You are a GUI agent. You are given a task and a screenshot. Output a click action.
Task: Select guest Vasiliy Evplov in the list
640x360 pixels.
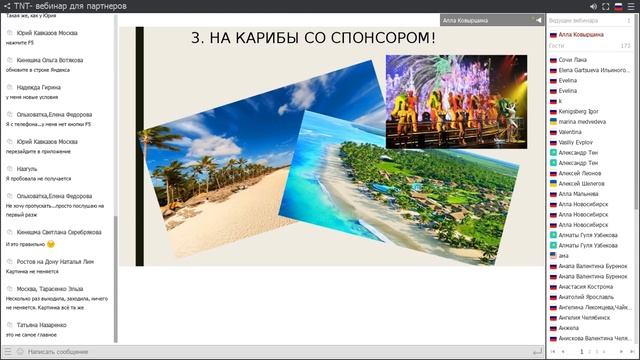coord(576,142)
